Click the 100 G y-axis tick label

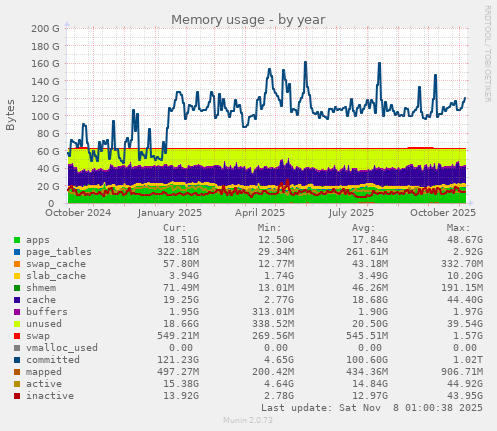pyautogui.click(x=45, y=116)
